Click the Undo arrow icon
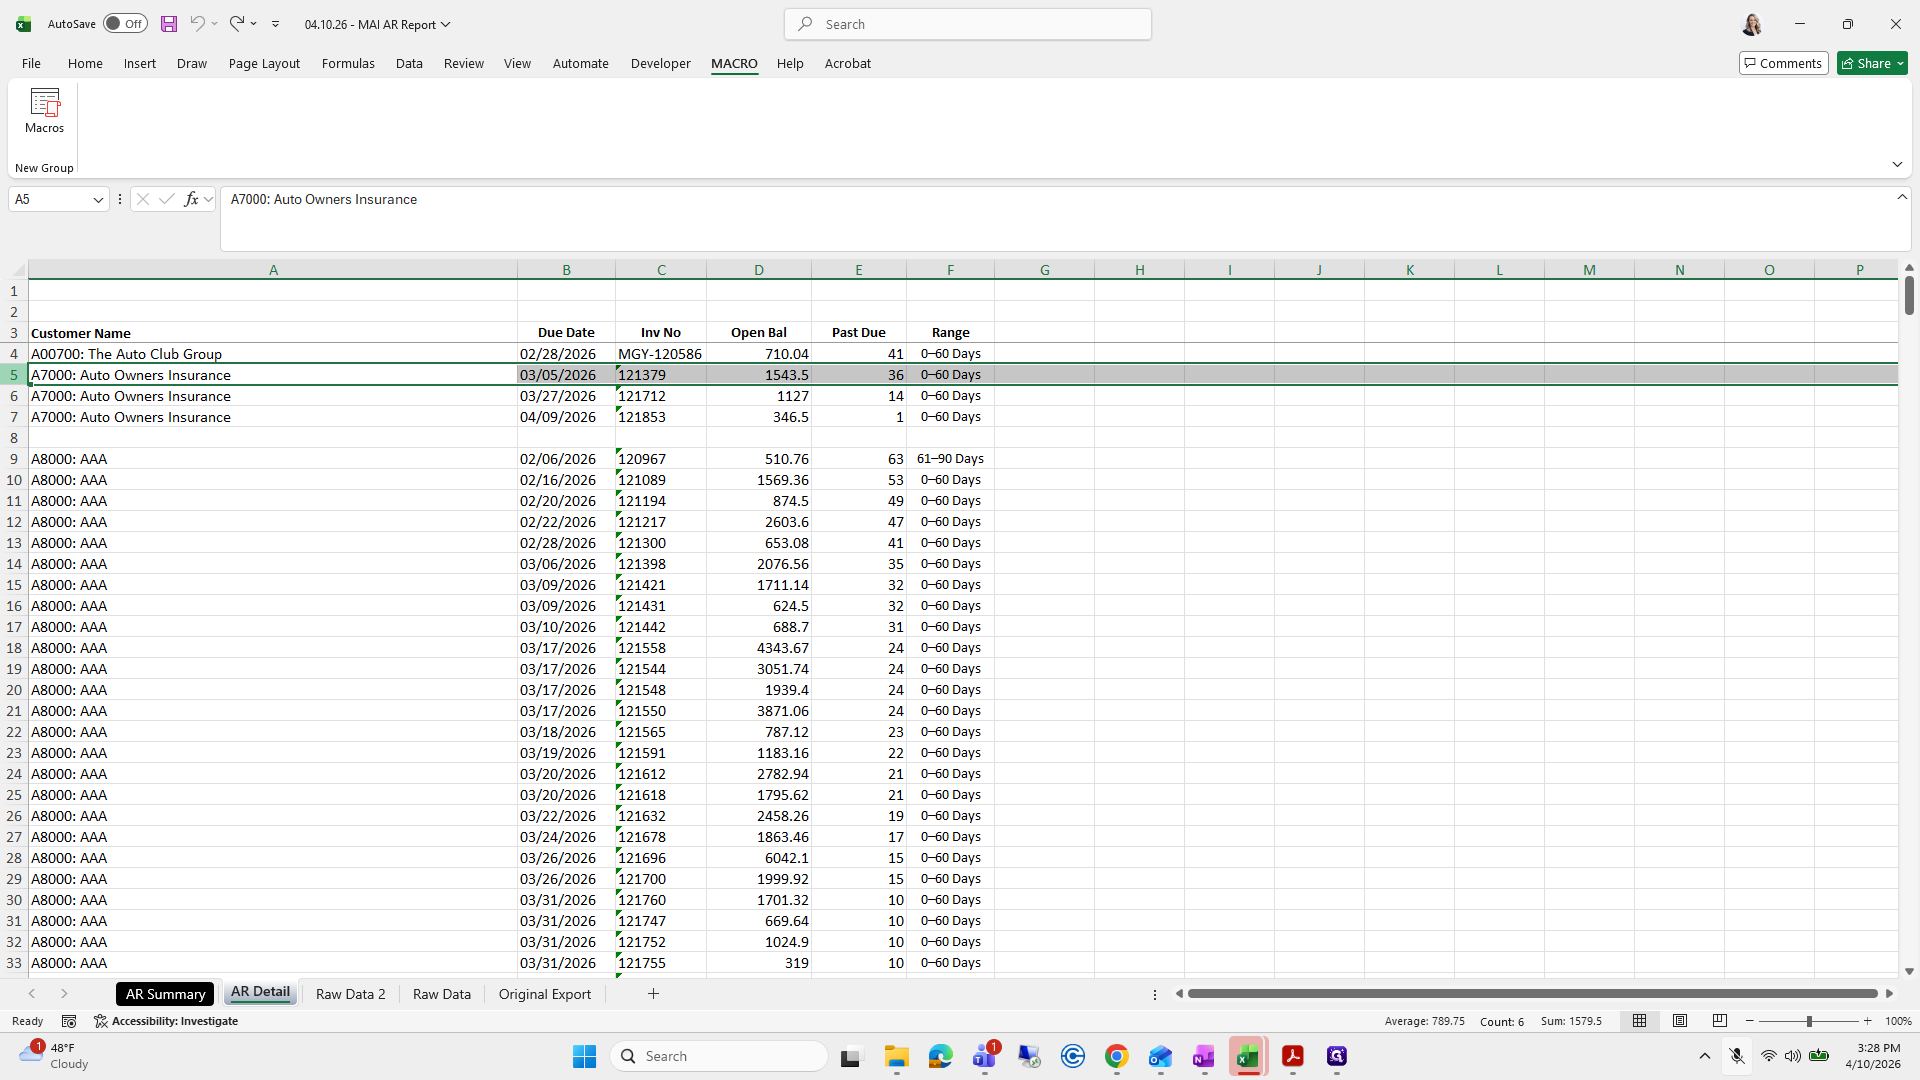 click(x=198, y=24)
